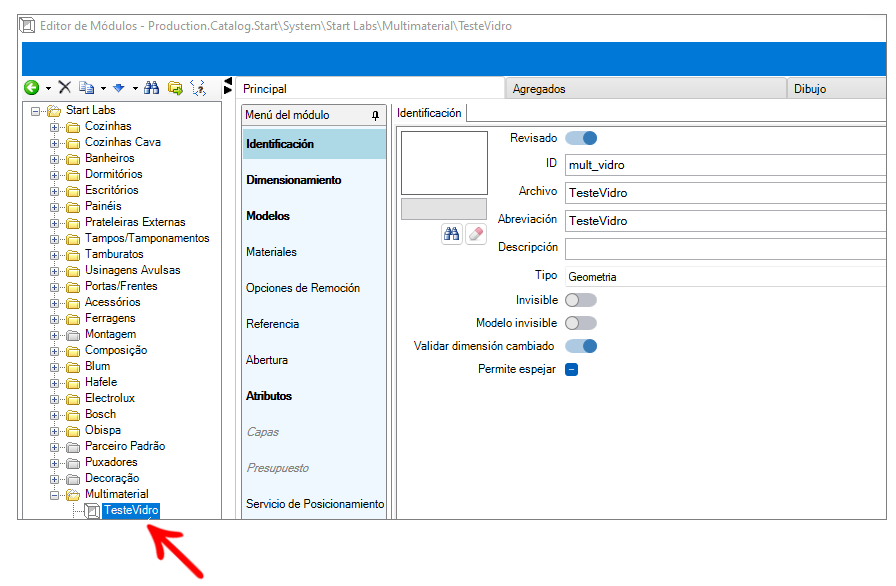Open the copy icon dropdown arrow
896x586 pixels.
[x=103, y=89]
